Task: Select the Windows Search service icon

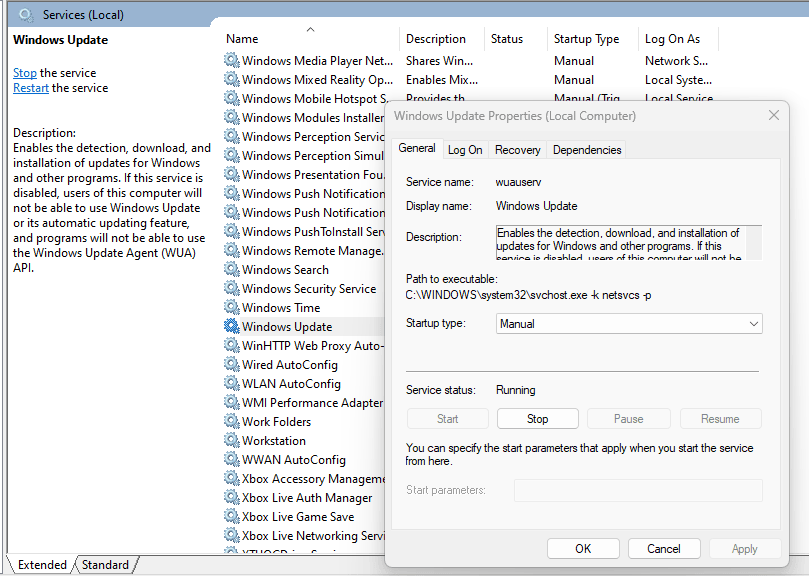Action: [x=231, y=269]
